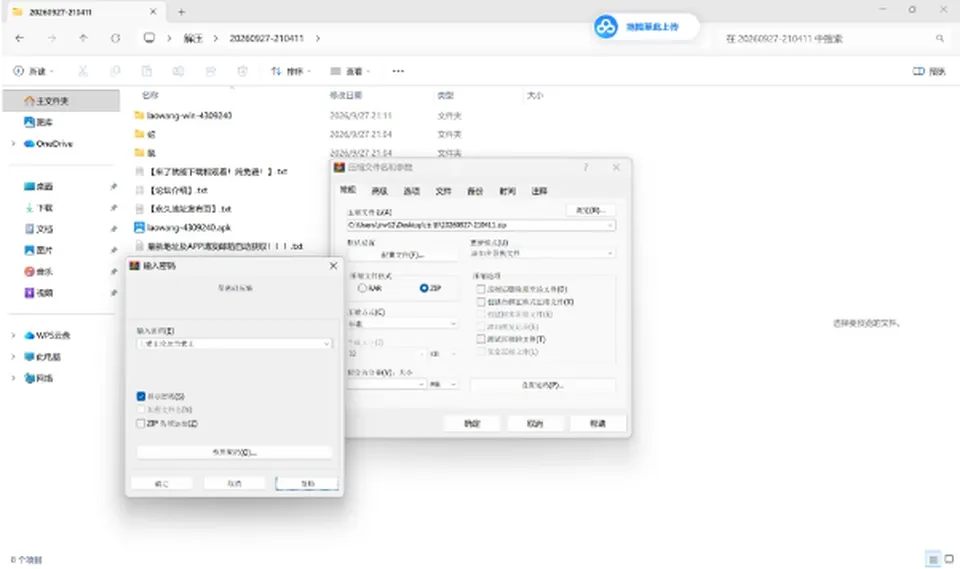
Task: Open the View (查看) dropdown in toolbar
Action: pos(350,71)
